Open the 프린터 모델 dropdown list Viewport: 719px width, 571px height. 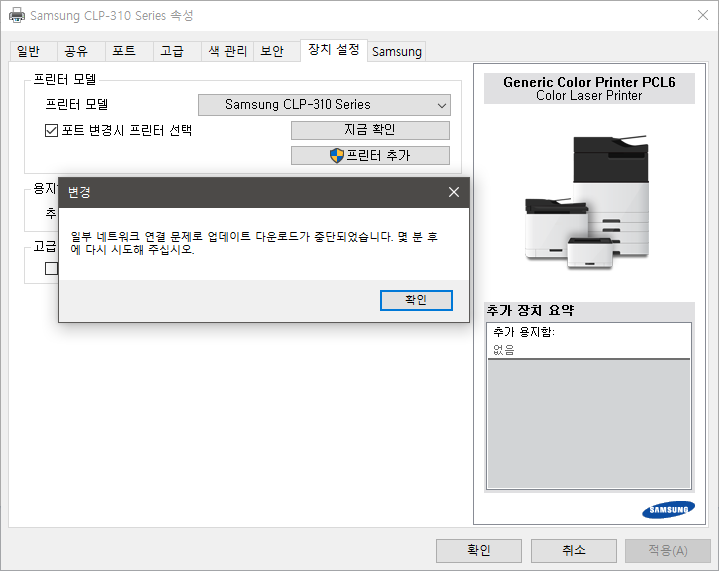click(324, 105)
